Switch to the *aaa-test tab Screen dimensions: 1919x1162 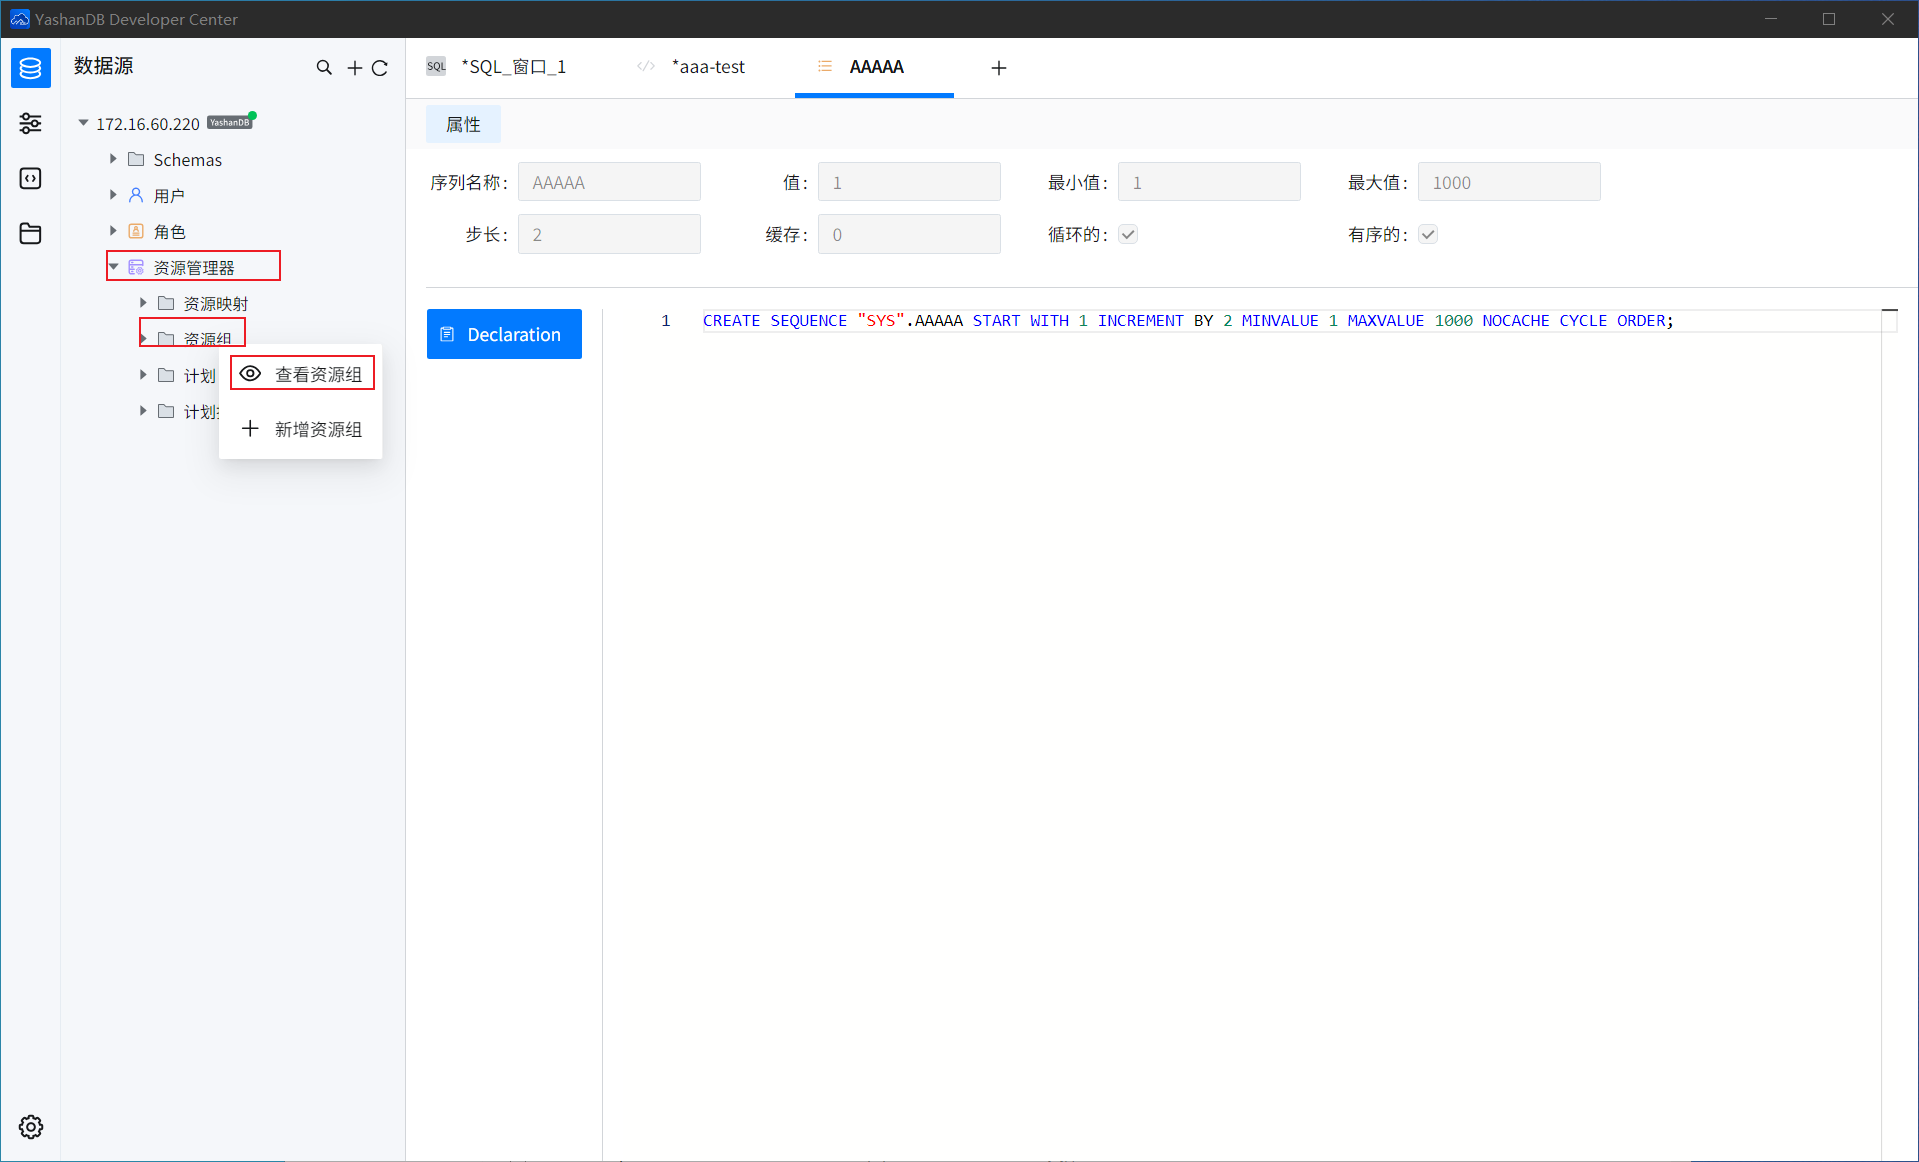[x=691, y=67]
